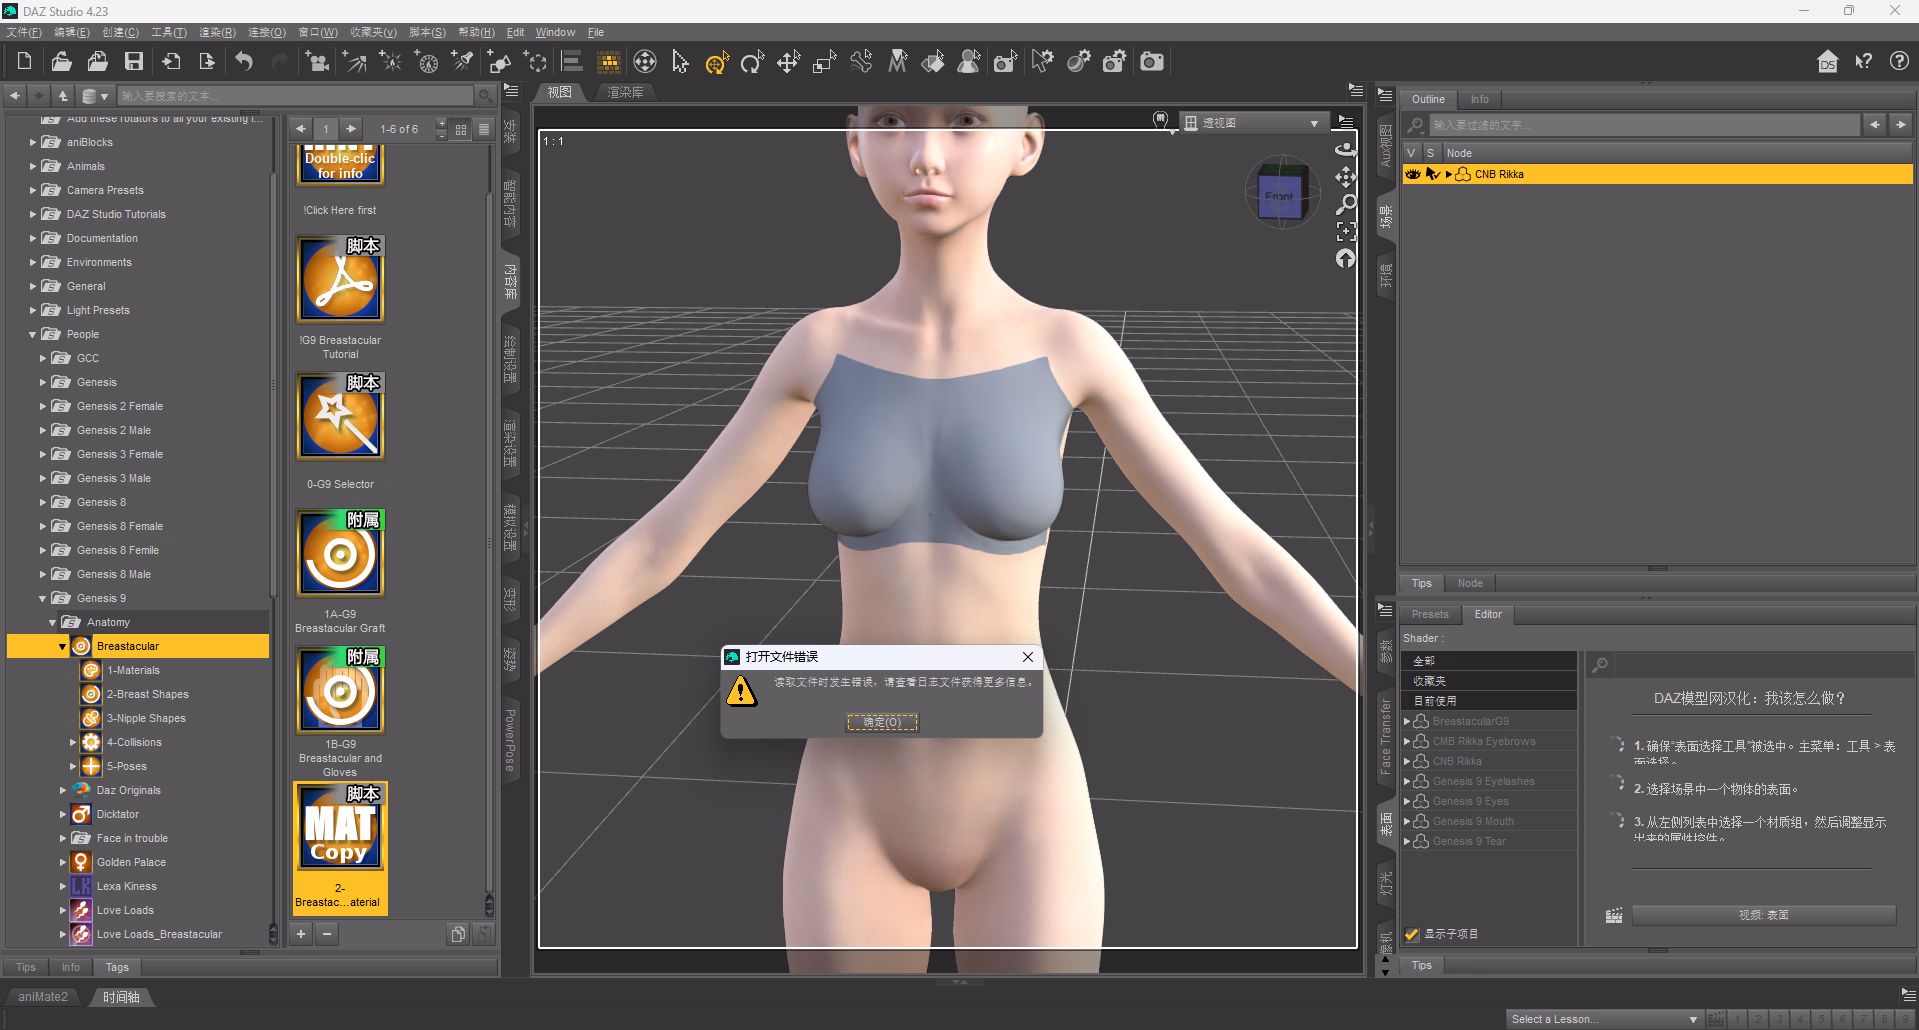Click the Save floppy disk icon
Image resolution: width=1919 pixels, height=1030 pixels.
(134, 62)
